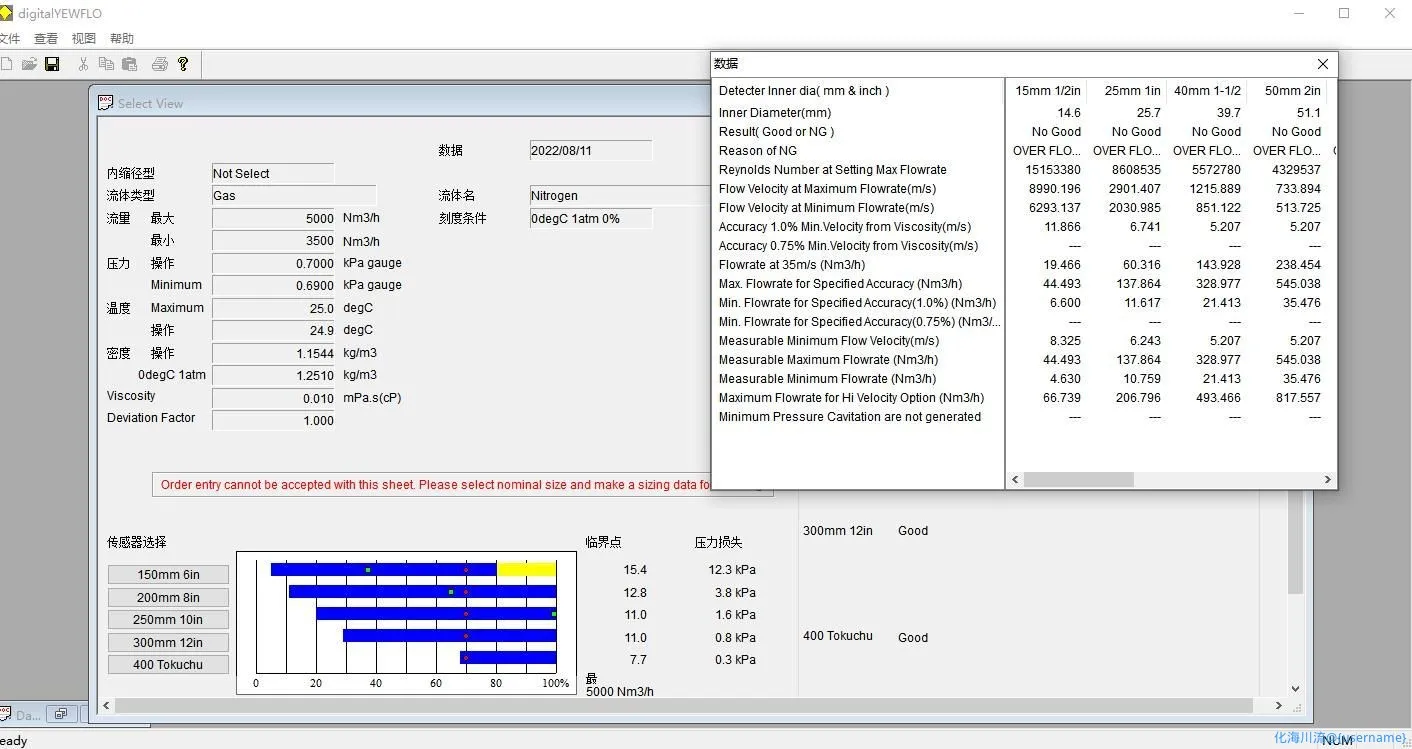Image resolution: width=1412 pixels, height=749 pixels.
Task: Click the 40mm 1-1/2 column header
Action: pyautogui.click(x=1207, y=91)
